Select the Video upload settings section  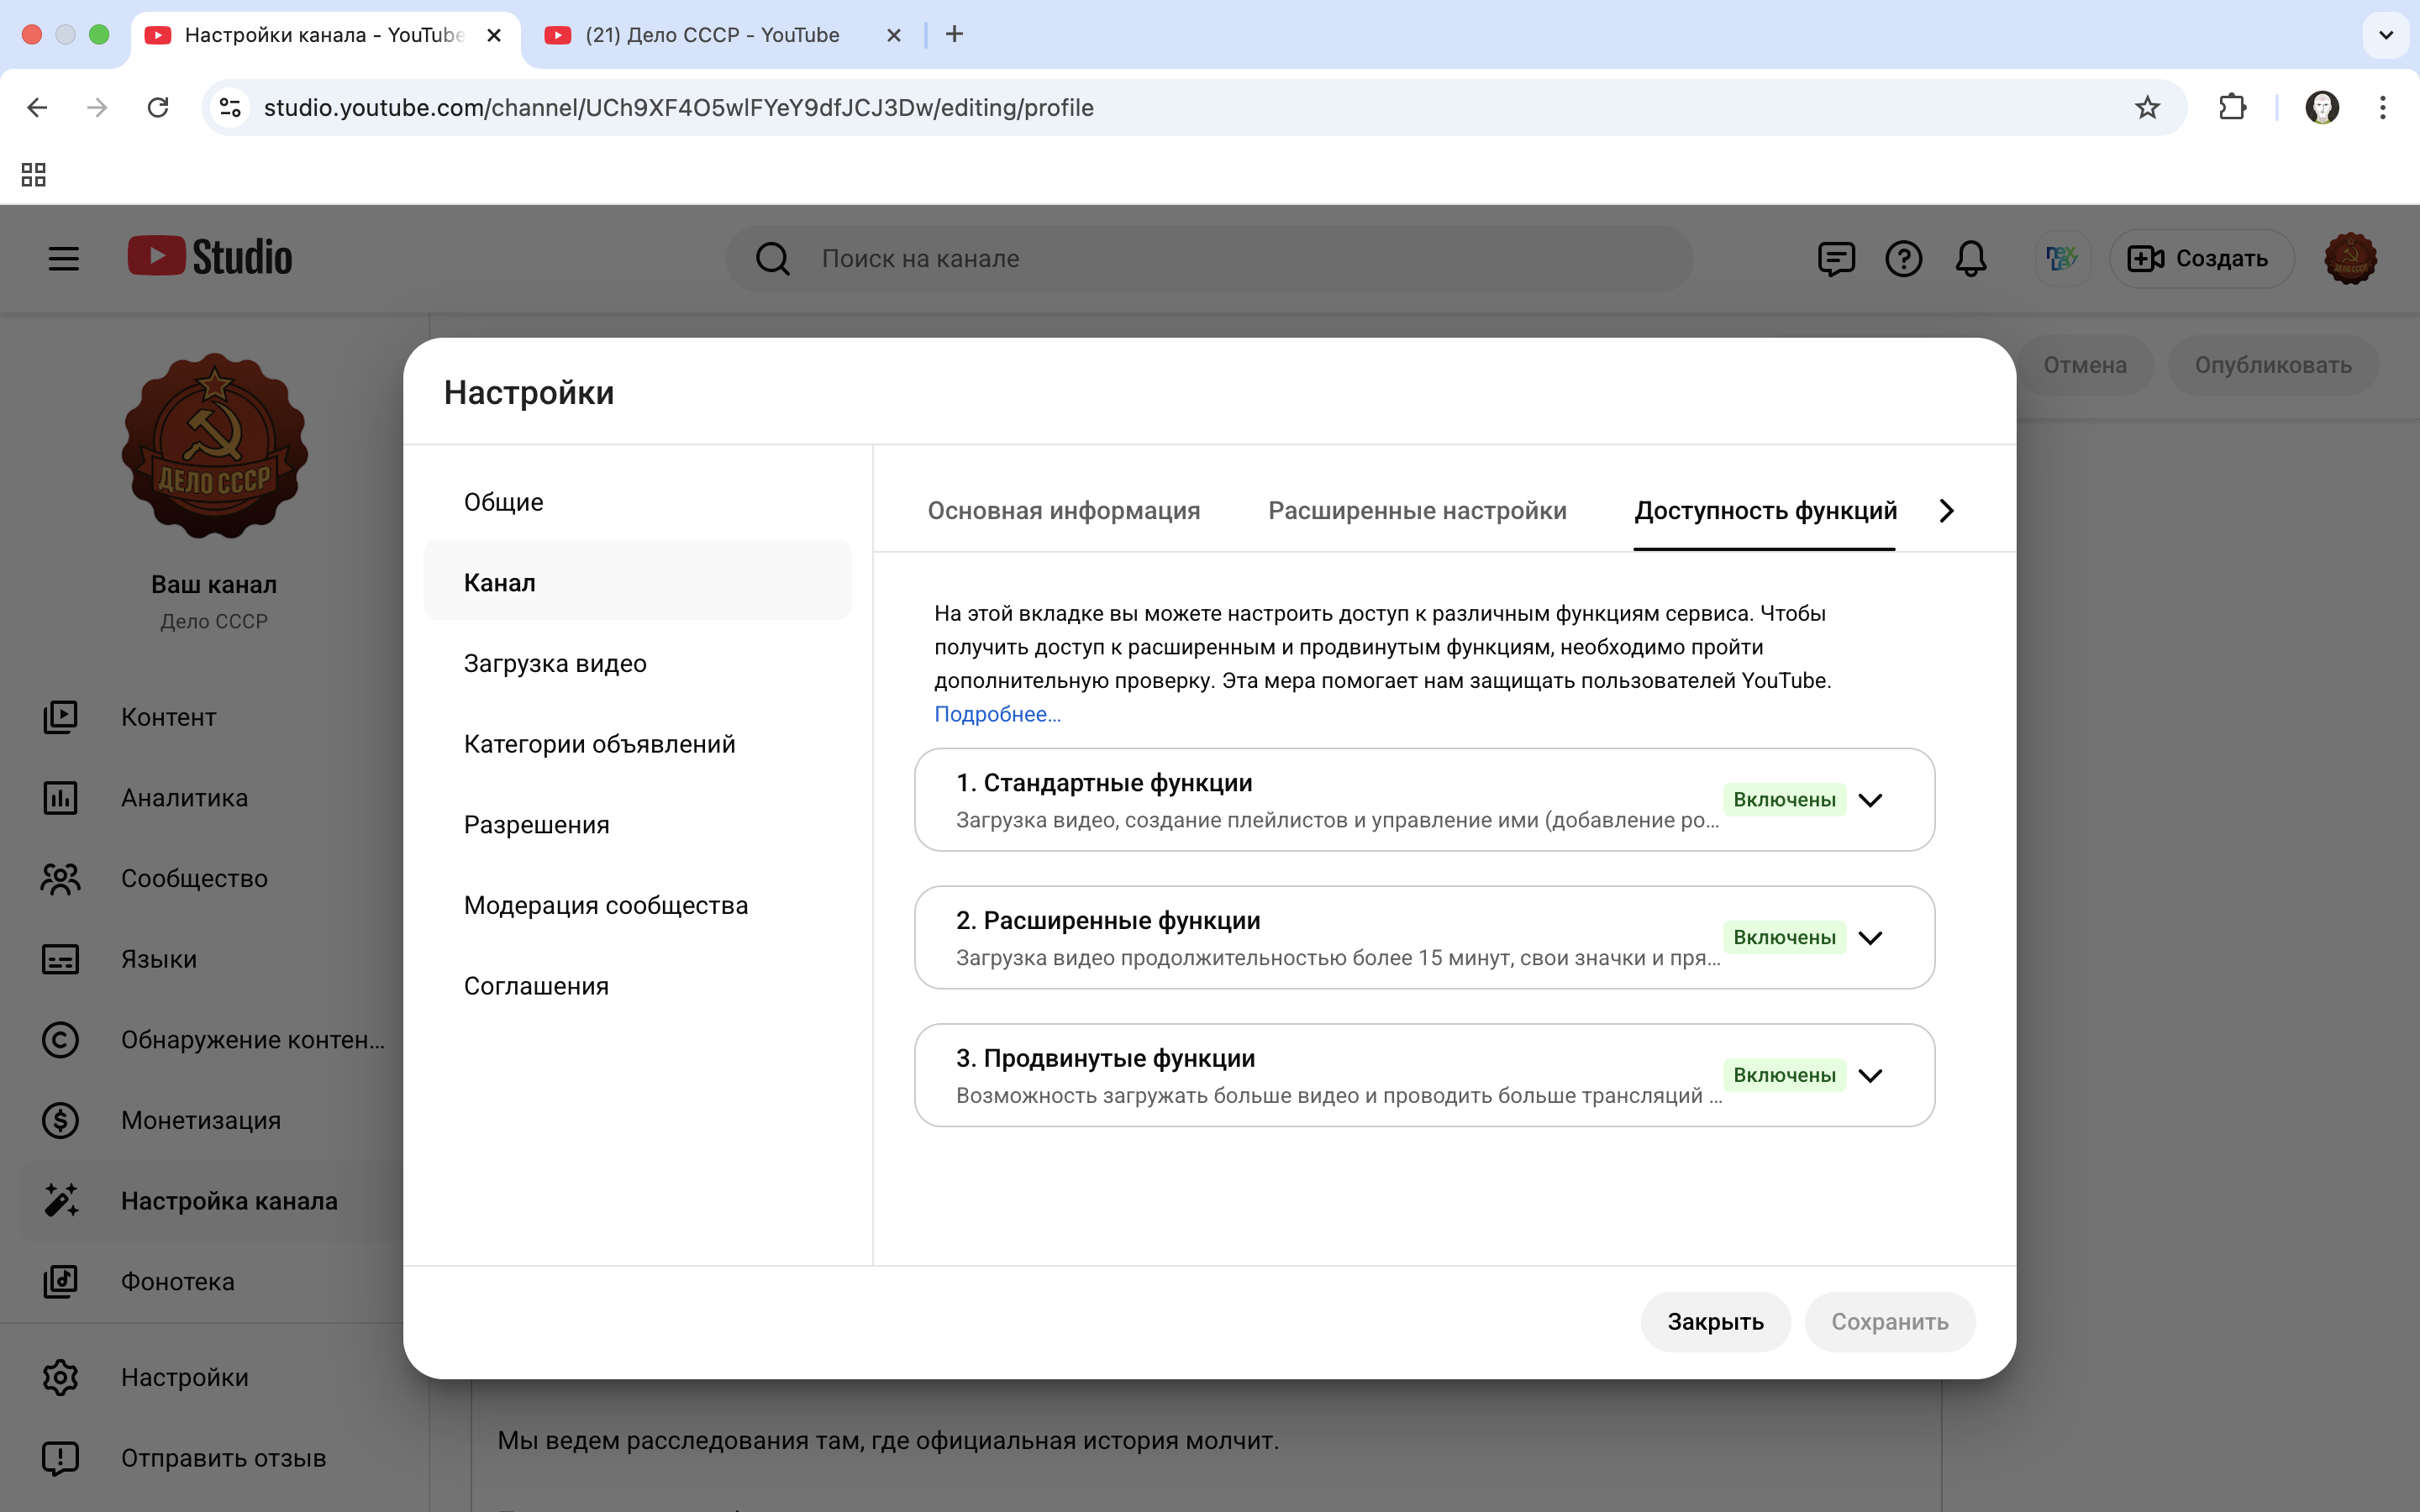point(555,664)
